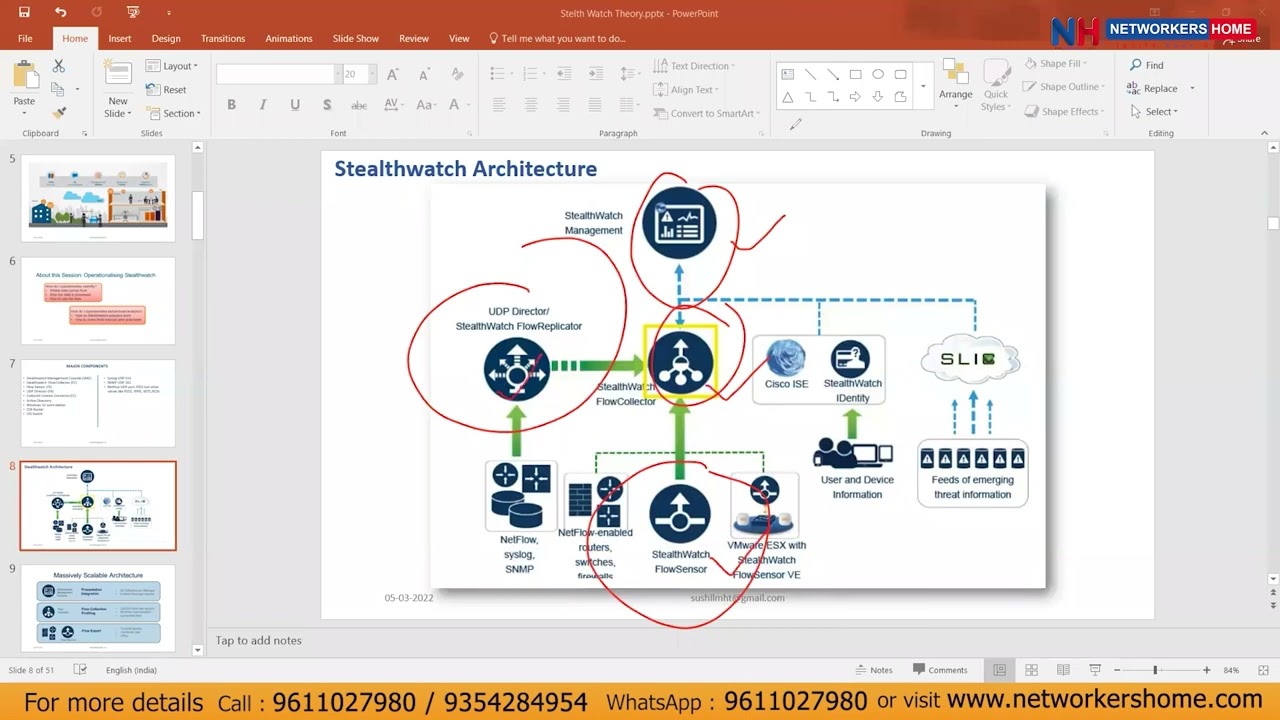Click the Paste clipboard icon

pyautogui.click(x=24, y=75)
